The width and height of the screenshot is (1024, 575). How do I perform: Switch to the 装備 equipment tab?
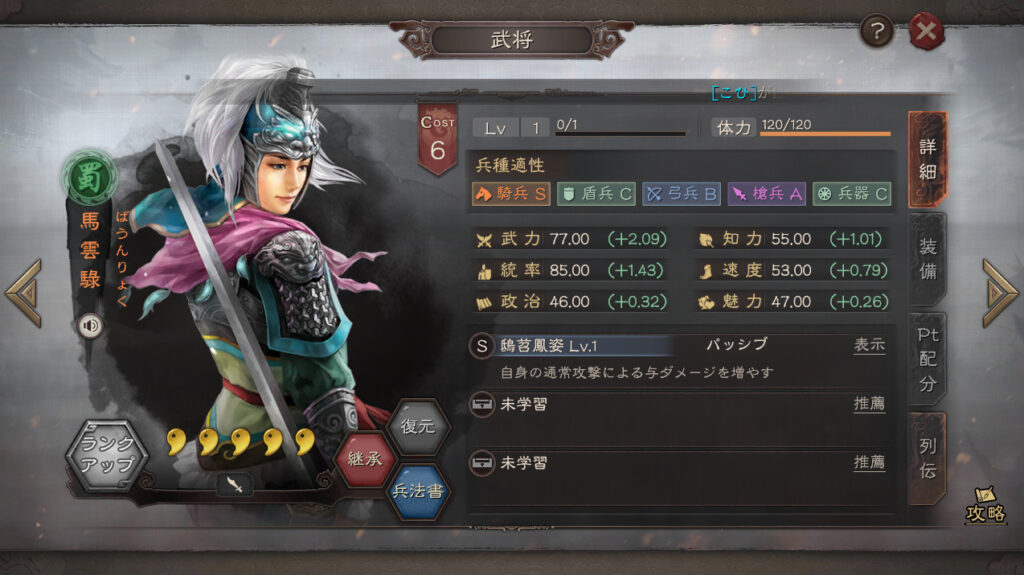(927, 259)
